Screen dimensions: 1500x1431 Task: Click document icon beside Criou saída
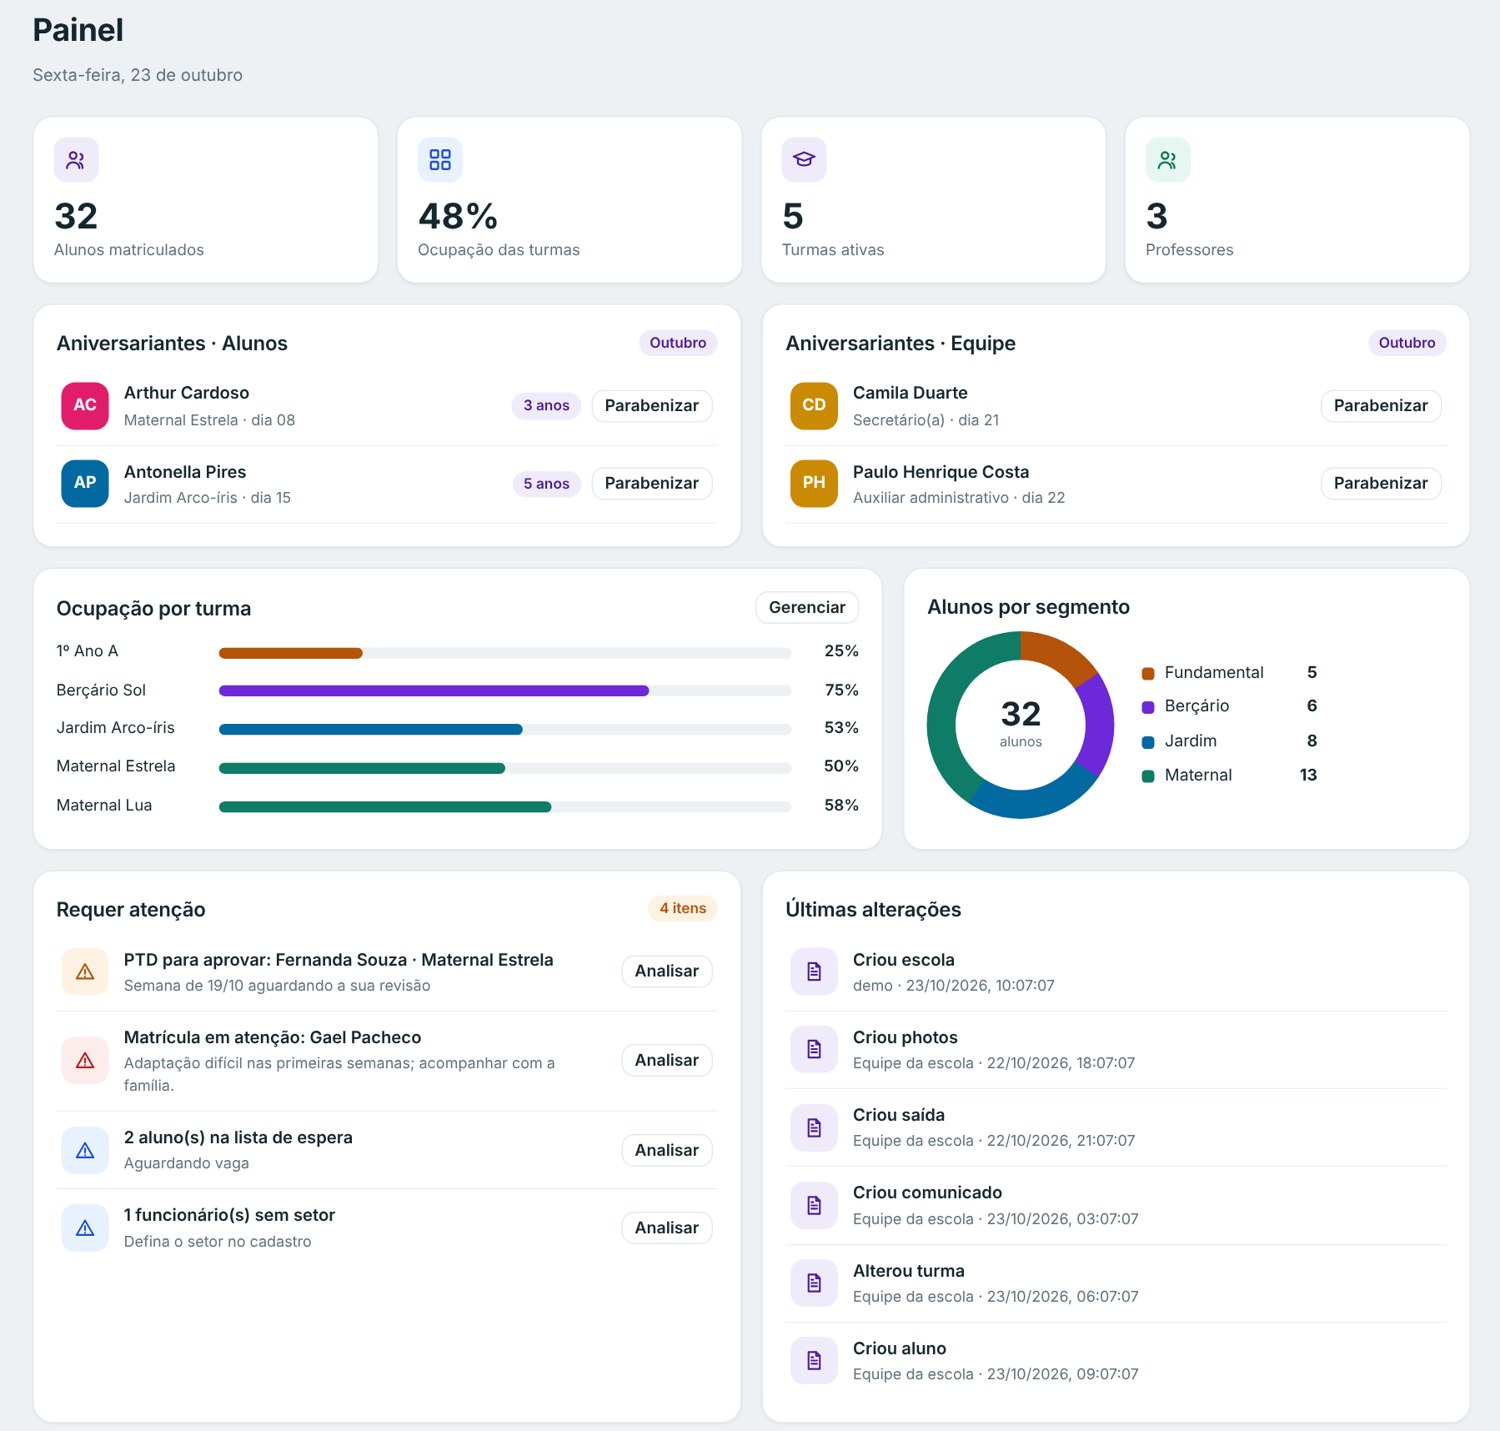(x=814, y=1127)
